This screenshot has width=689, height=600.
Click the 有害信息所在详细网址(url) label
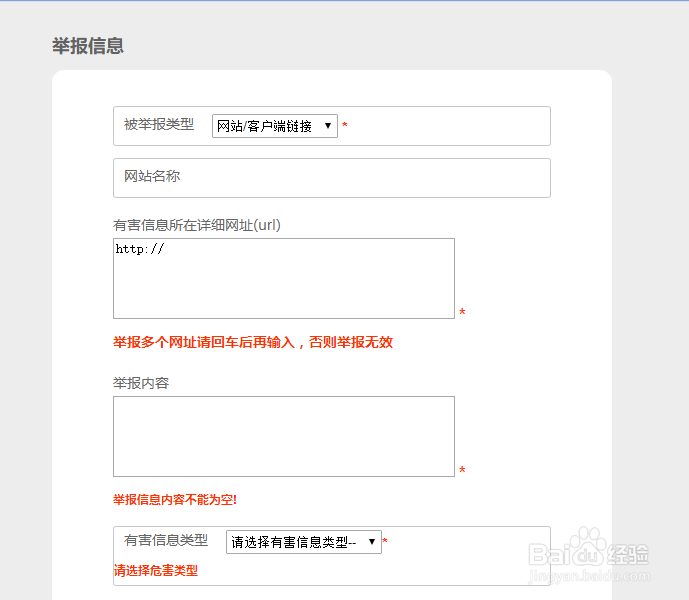[x=196, y=225]
